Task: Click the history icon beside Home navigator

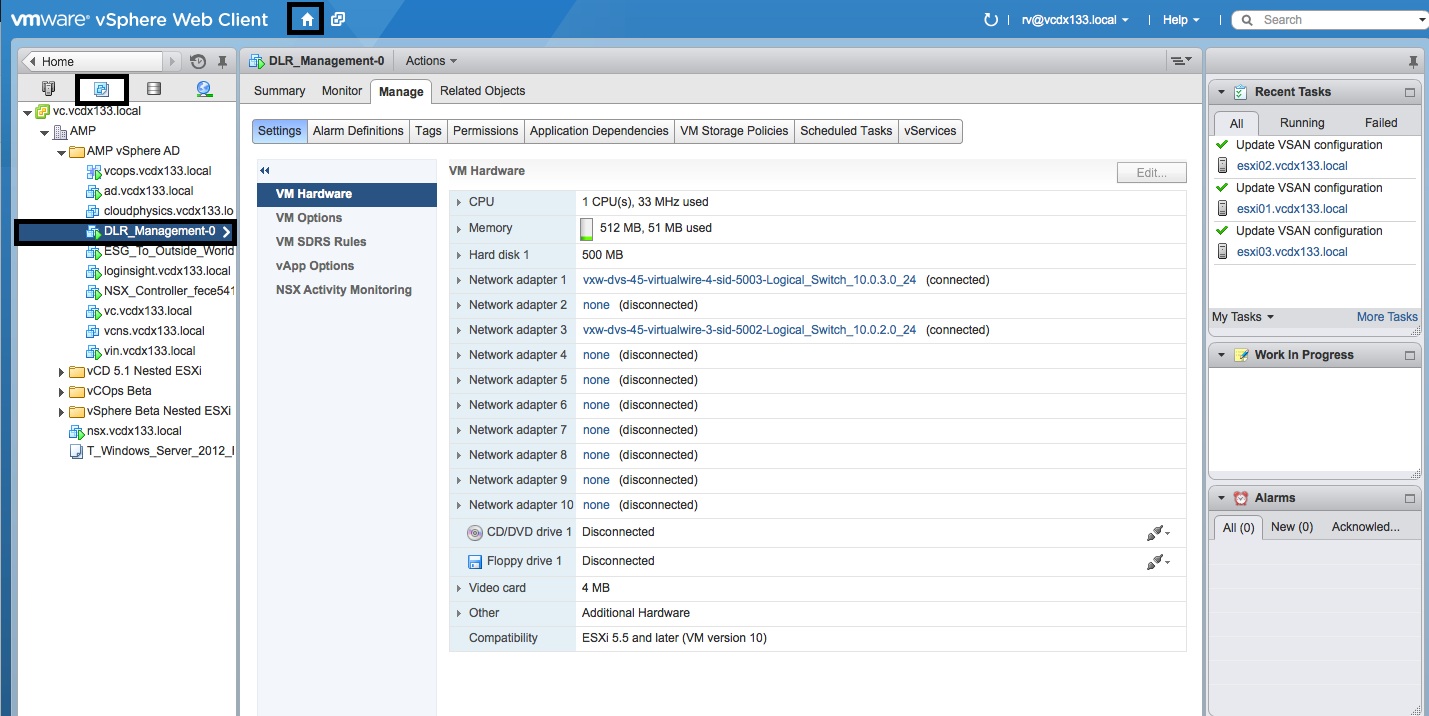Action: 198,62
